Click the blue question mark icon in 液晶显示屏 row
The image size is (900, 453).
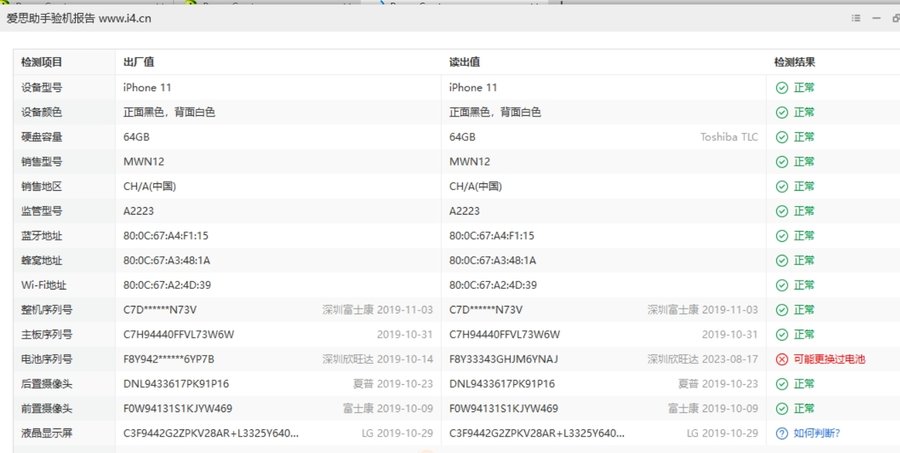point(782,433)
